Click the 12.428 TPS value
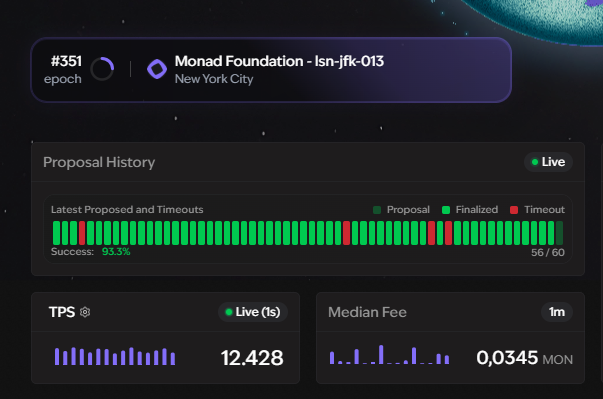Screen dimensions: 603x399 pyautogui.click(x=252, y=358)
